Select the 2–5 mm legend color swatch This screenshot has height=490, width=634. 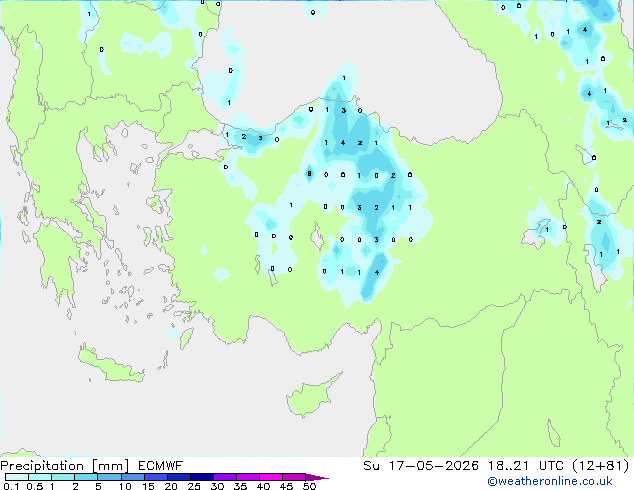87,477
